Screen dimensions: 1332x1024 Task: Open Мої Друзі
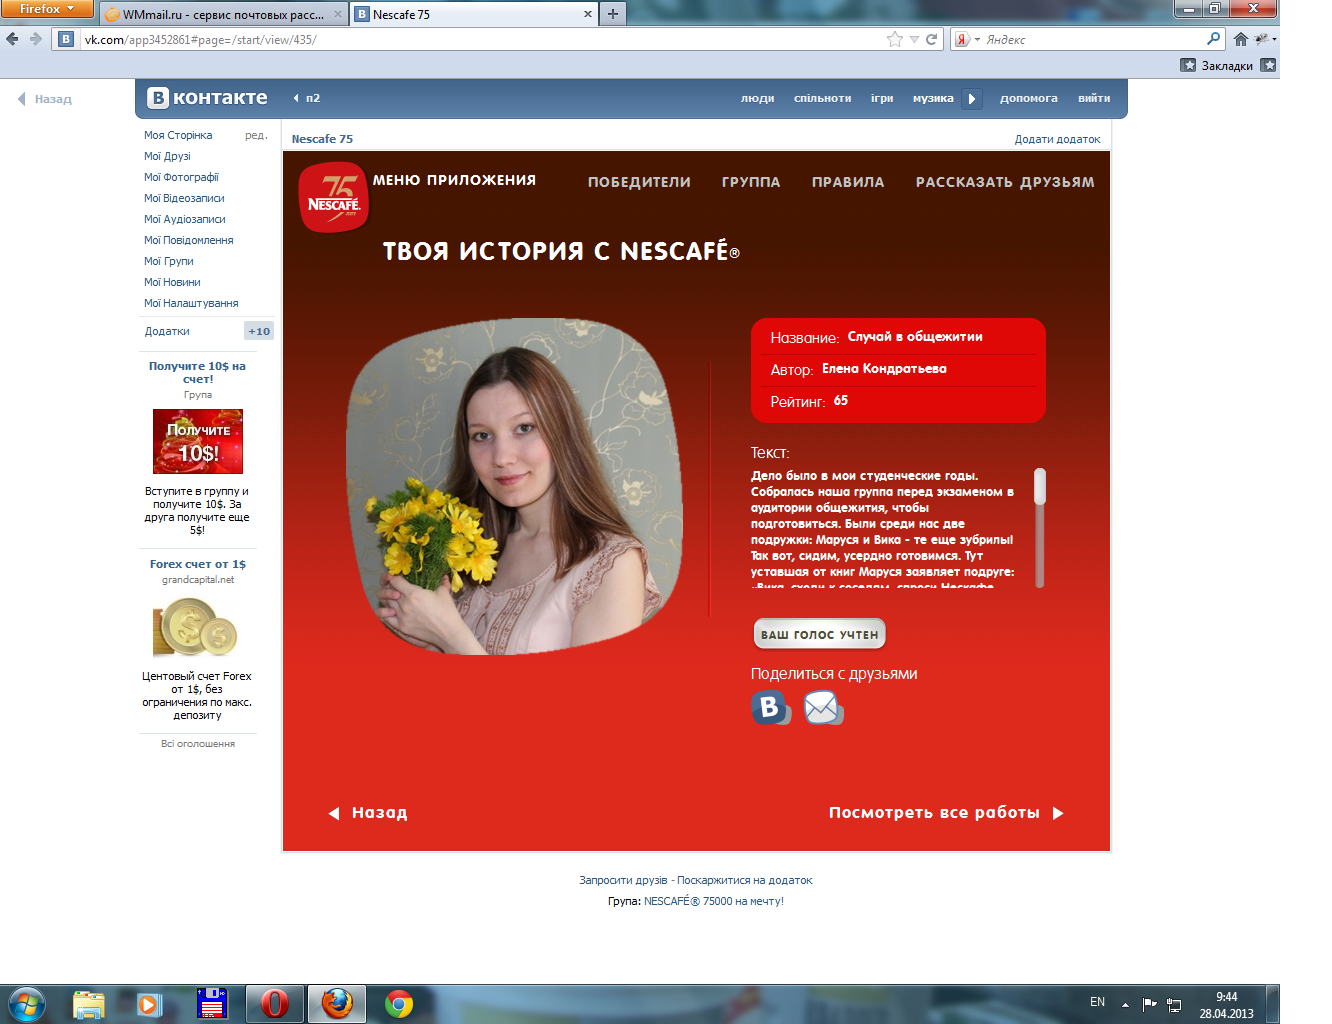(x=167, y=156)
